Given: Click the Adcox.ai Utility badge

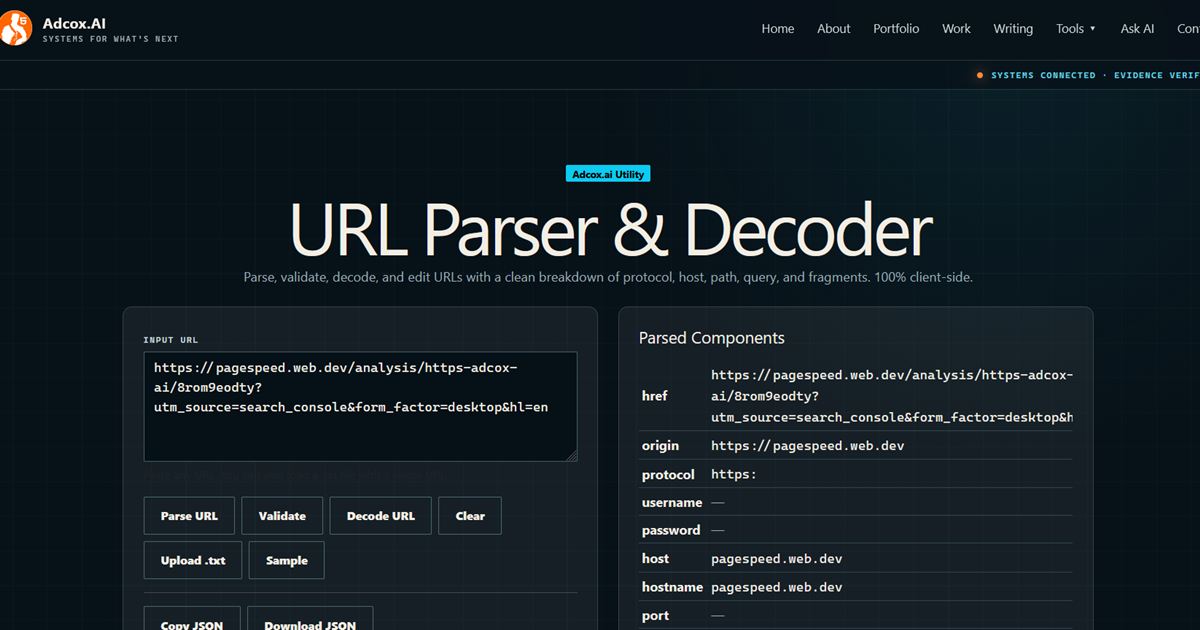Looking at the screenshot, I should click(x=608, y=174).
